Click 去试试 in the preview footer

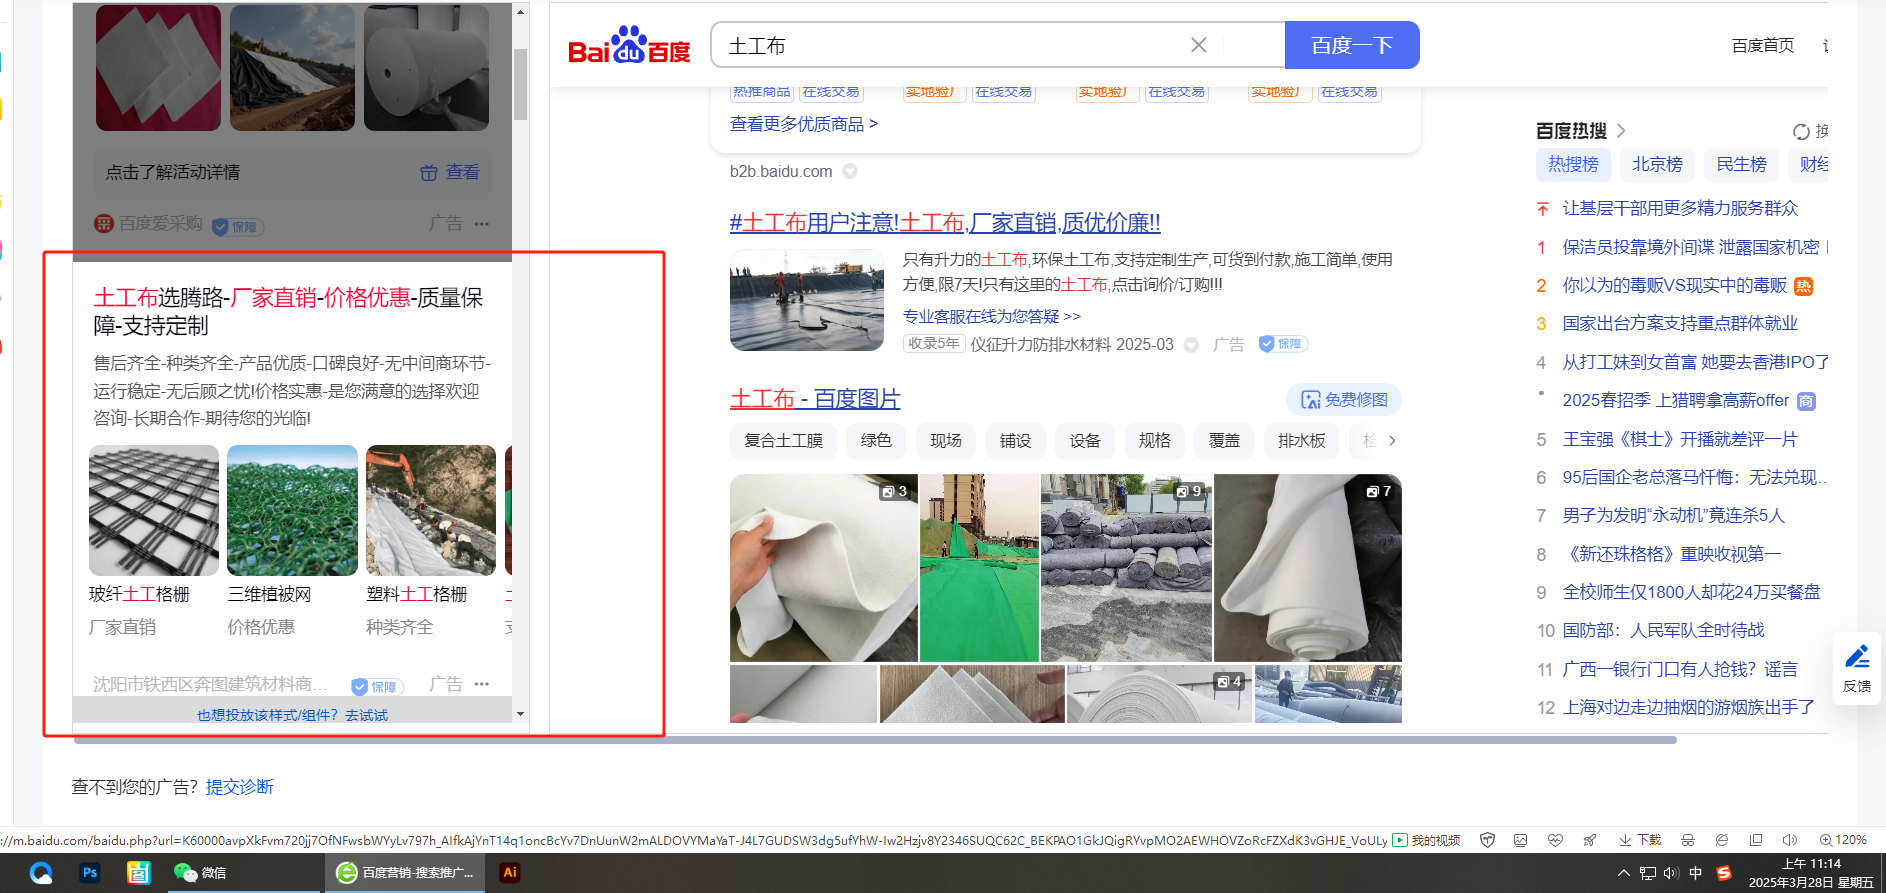(x=367, y=715)
